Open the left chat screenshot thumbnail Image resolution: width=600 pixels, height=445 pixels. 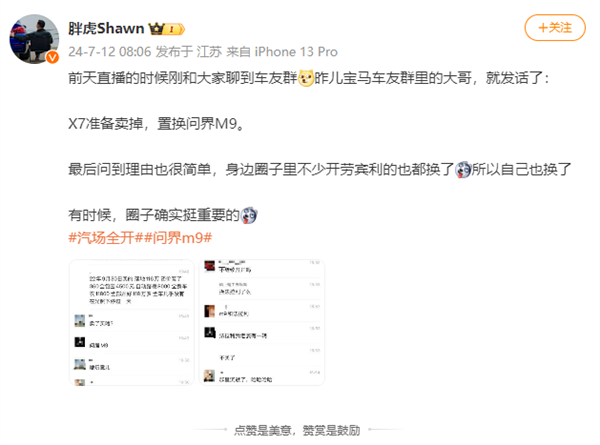[132, 323]
